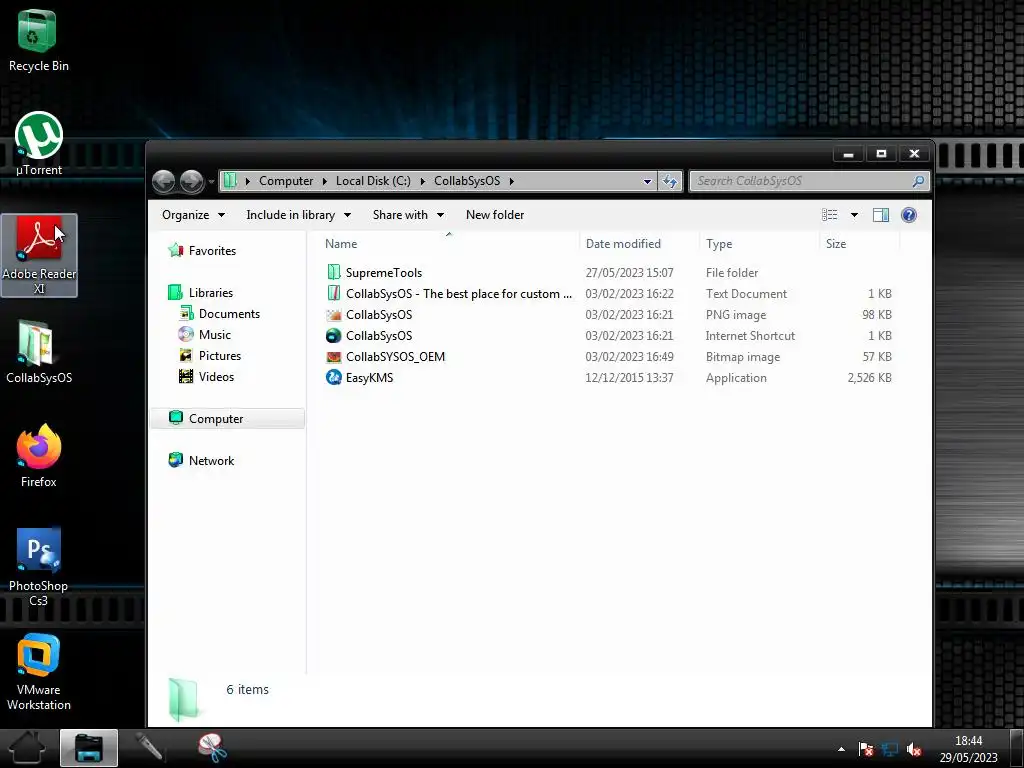Open the Recycle Bin desktop icon

(x=38, y=40)
